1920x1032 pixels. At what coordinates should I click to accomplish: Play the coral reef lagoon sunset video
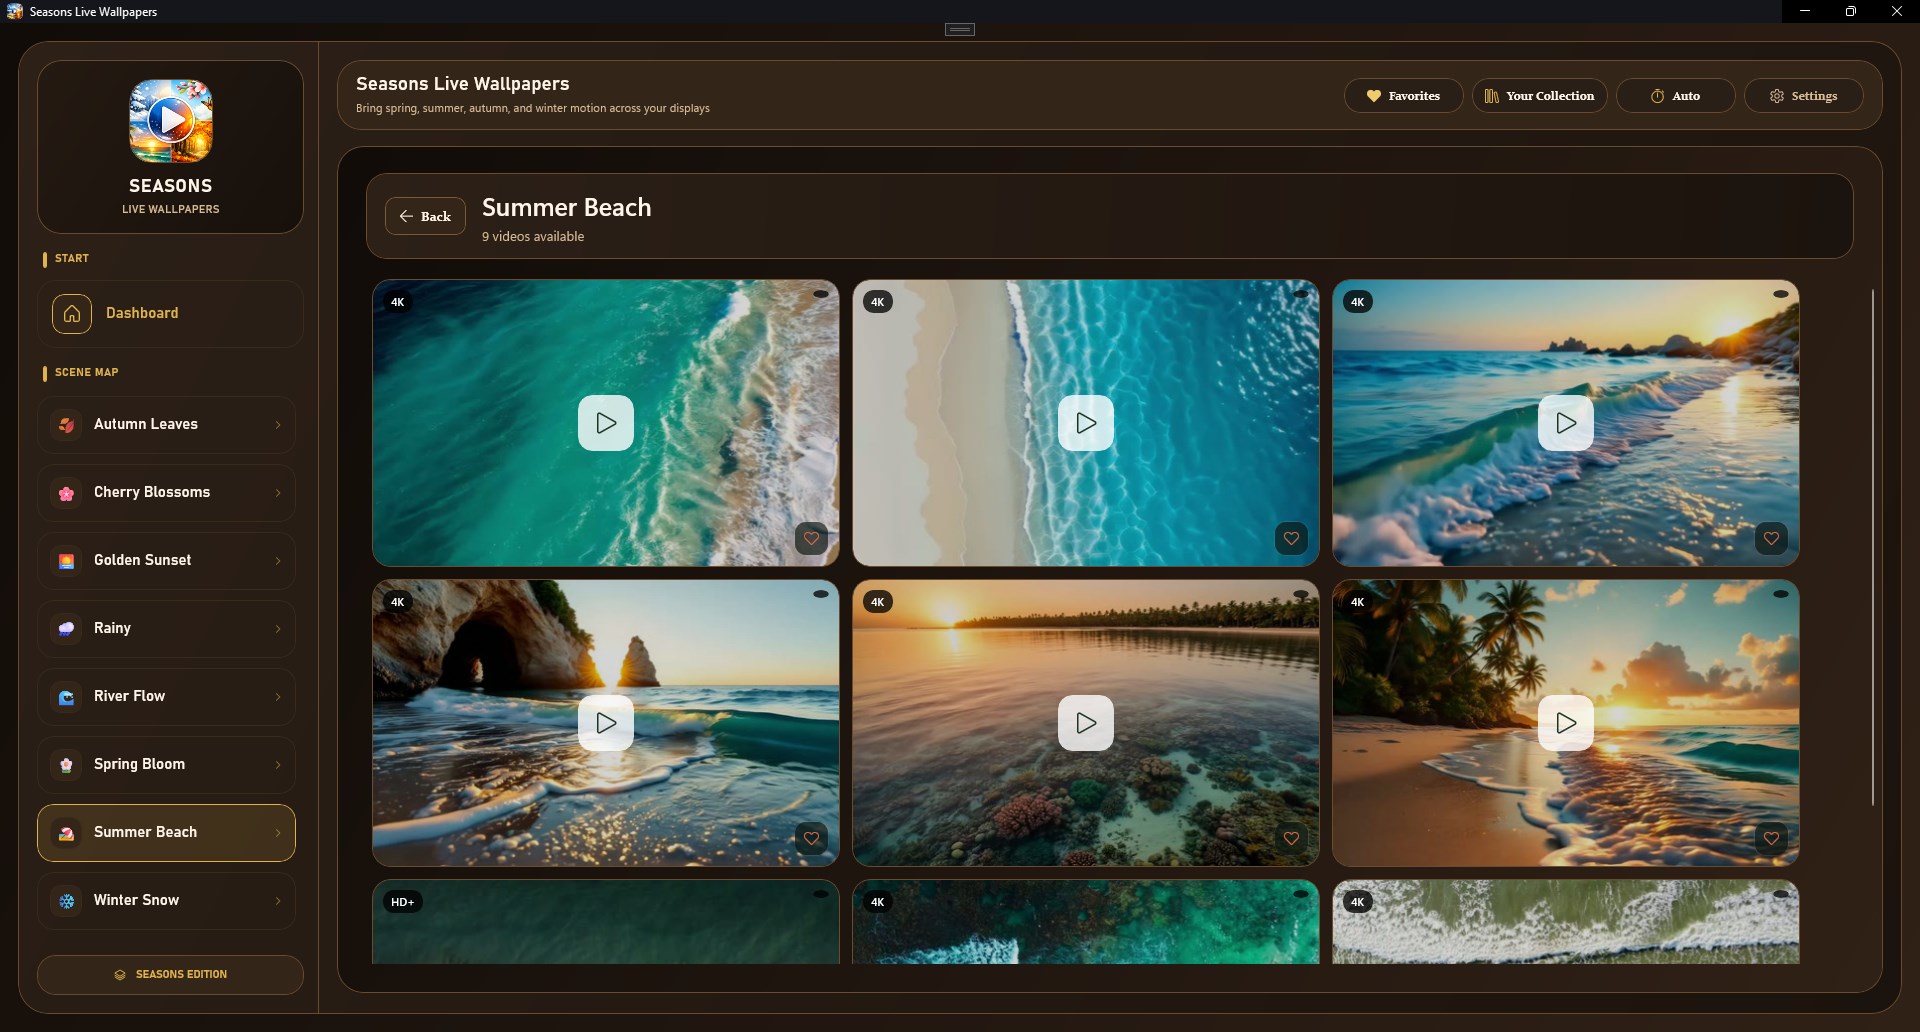tap(1086, 723)
